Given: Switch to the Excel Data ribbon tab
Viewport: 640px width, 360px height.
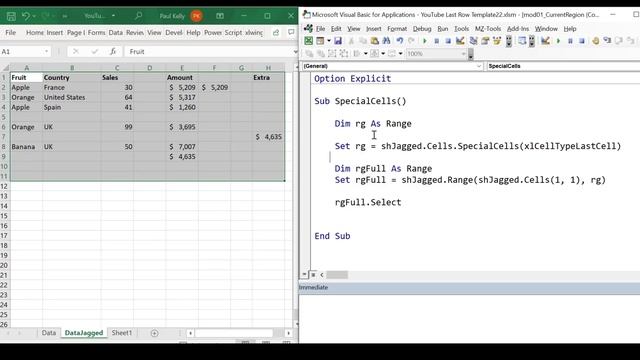Looking at the screenshot, I should 116,32.
